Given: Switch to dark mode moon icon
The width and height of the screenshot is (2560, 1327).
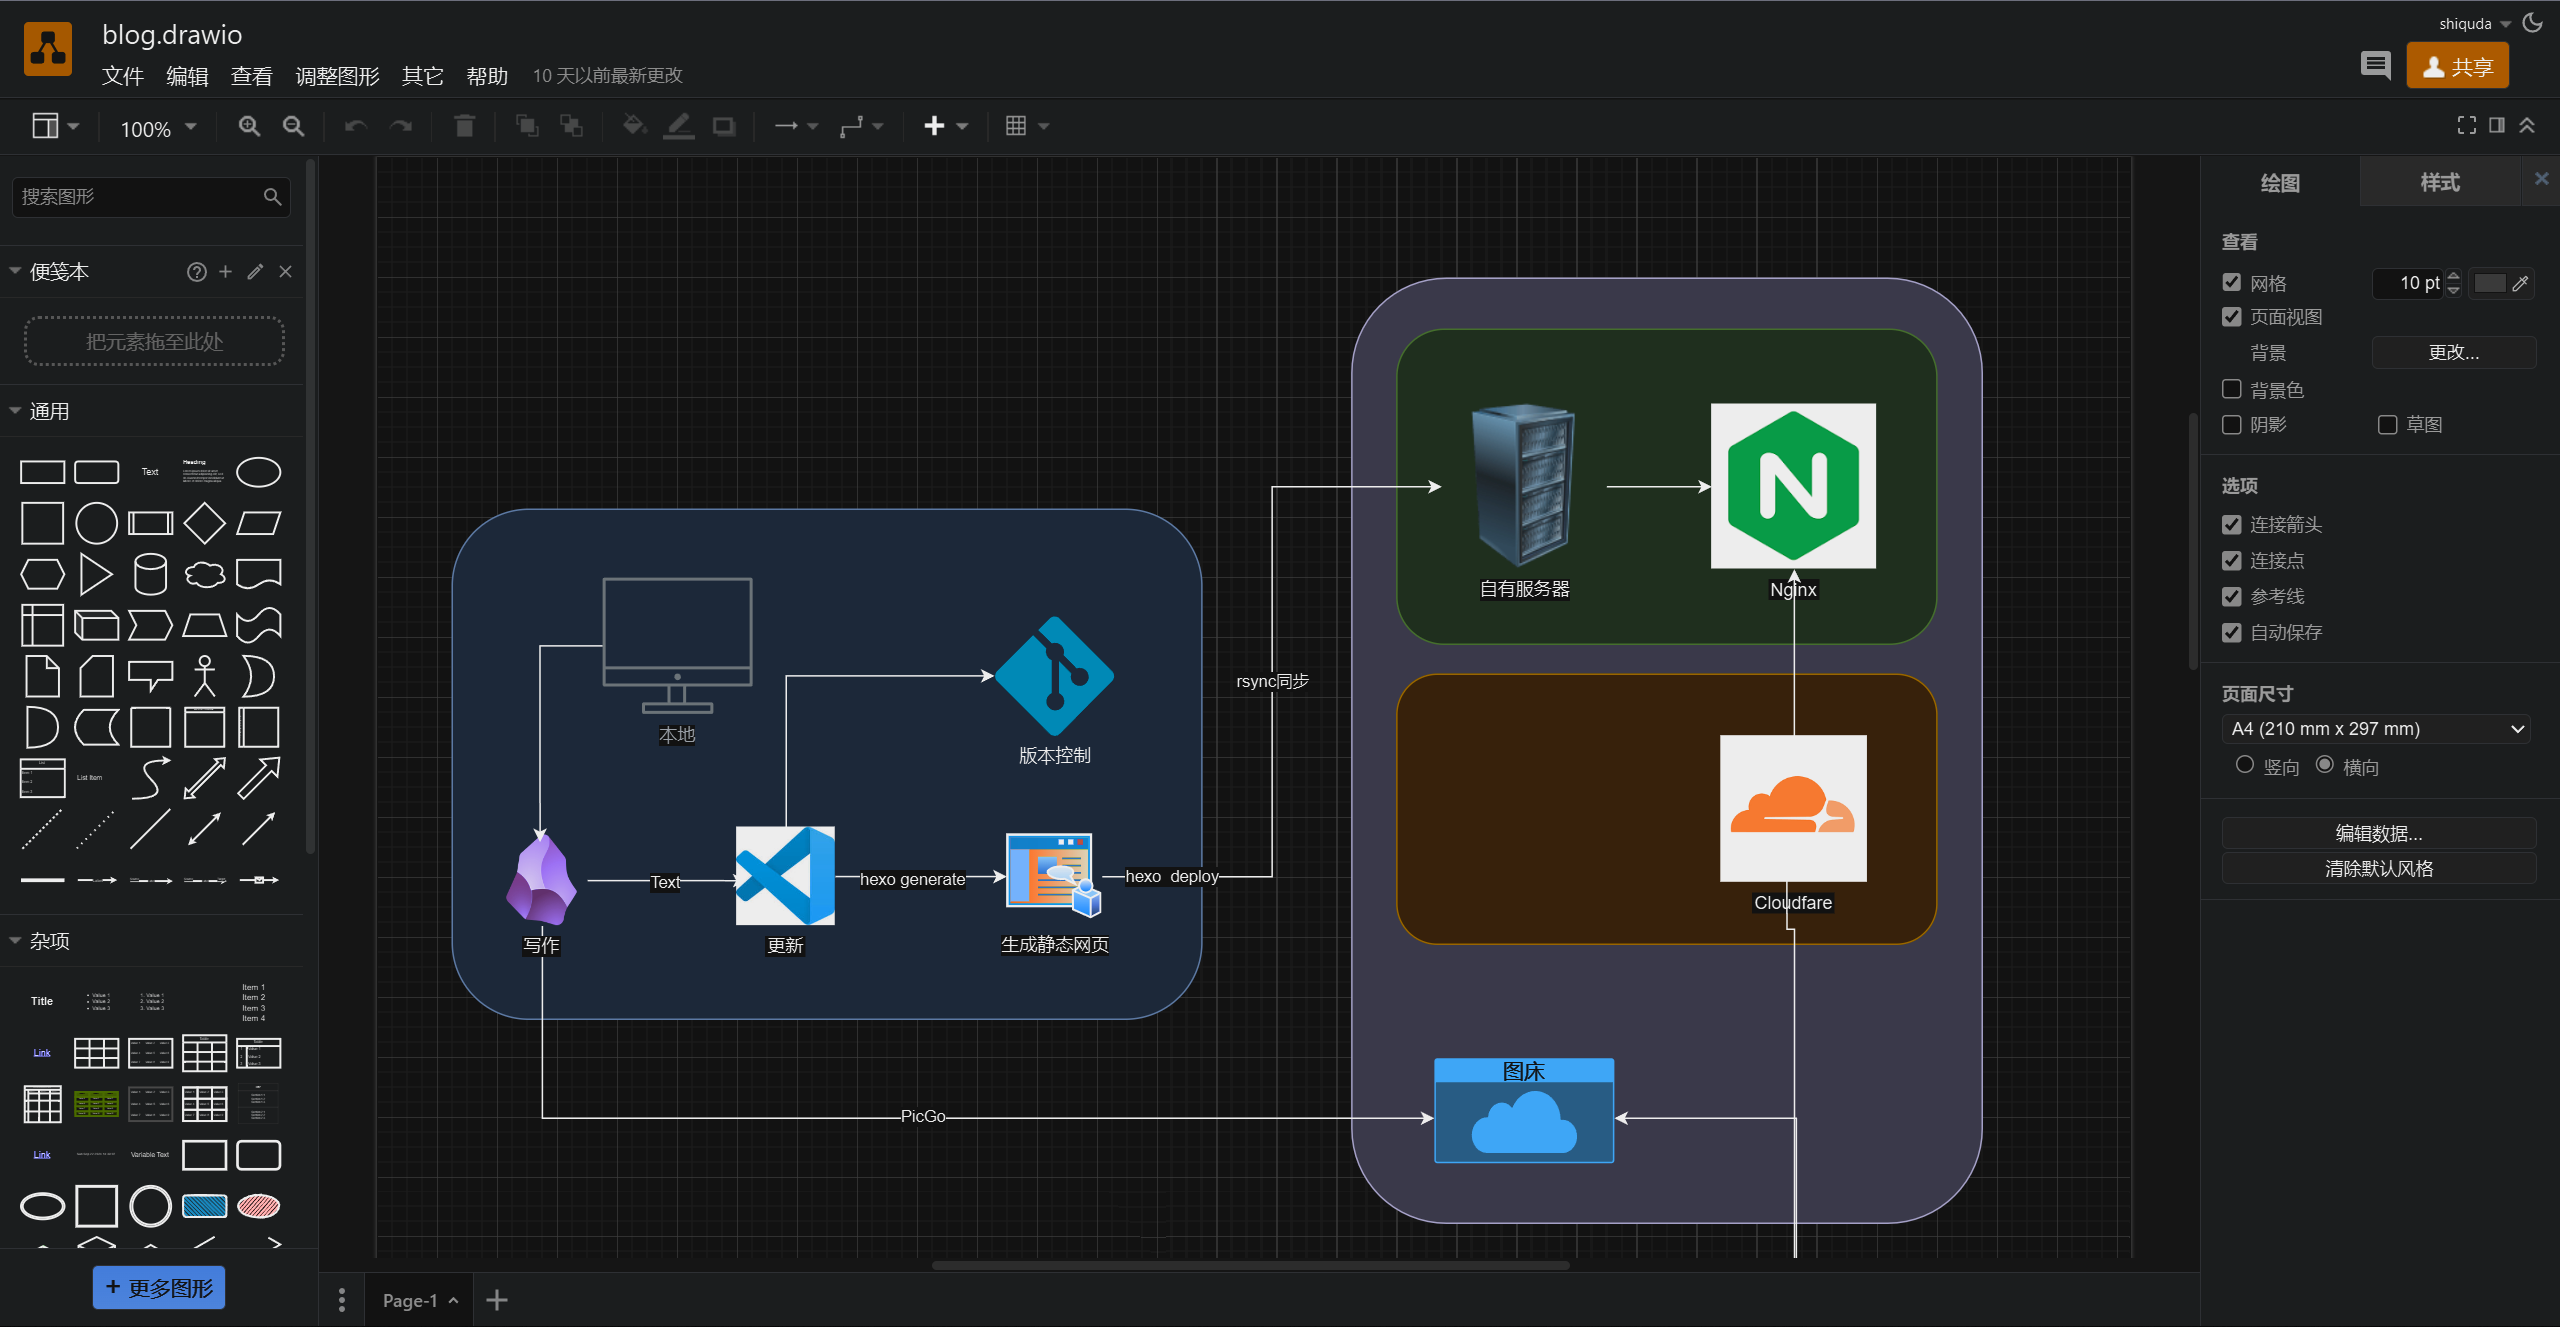Looking at the screenshot, I should pos(2533,22).
